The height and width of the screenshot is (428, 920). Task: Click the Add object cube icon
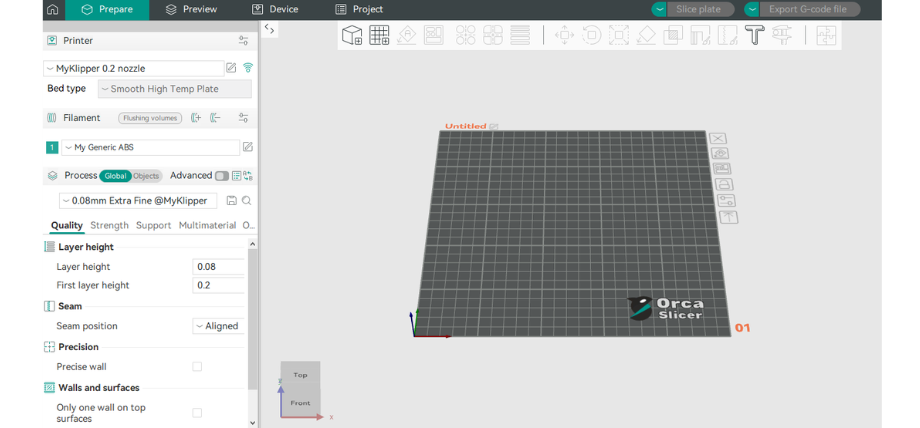click(351, 35)
